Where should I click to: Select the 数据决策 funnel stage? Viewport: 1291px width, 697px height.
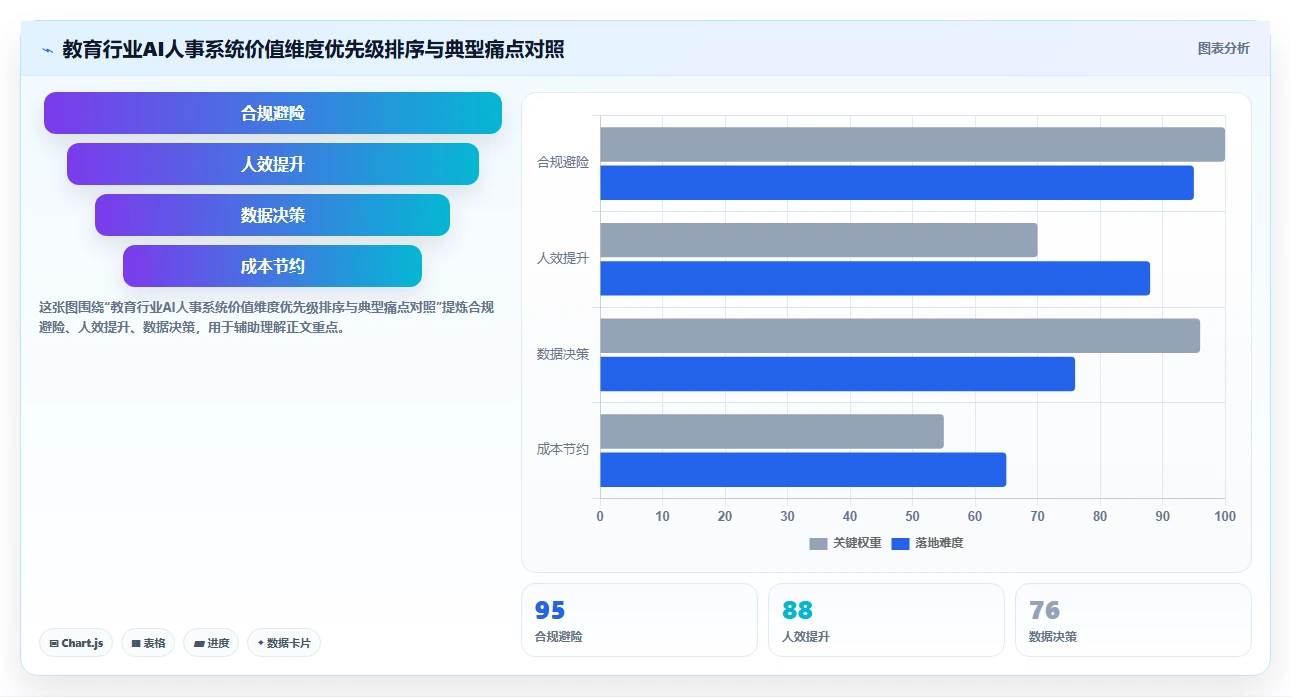[x=273, y=215]
